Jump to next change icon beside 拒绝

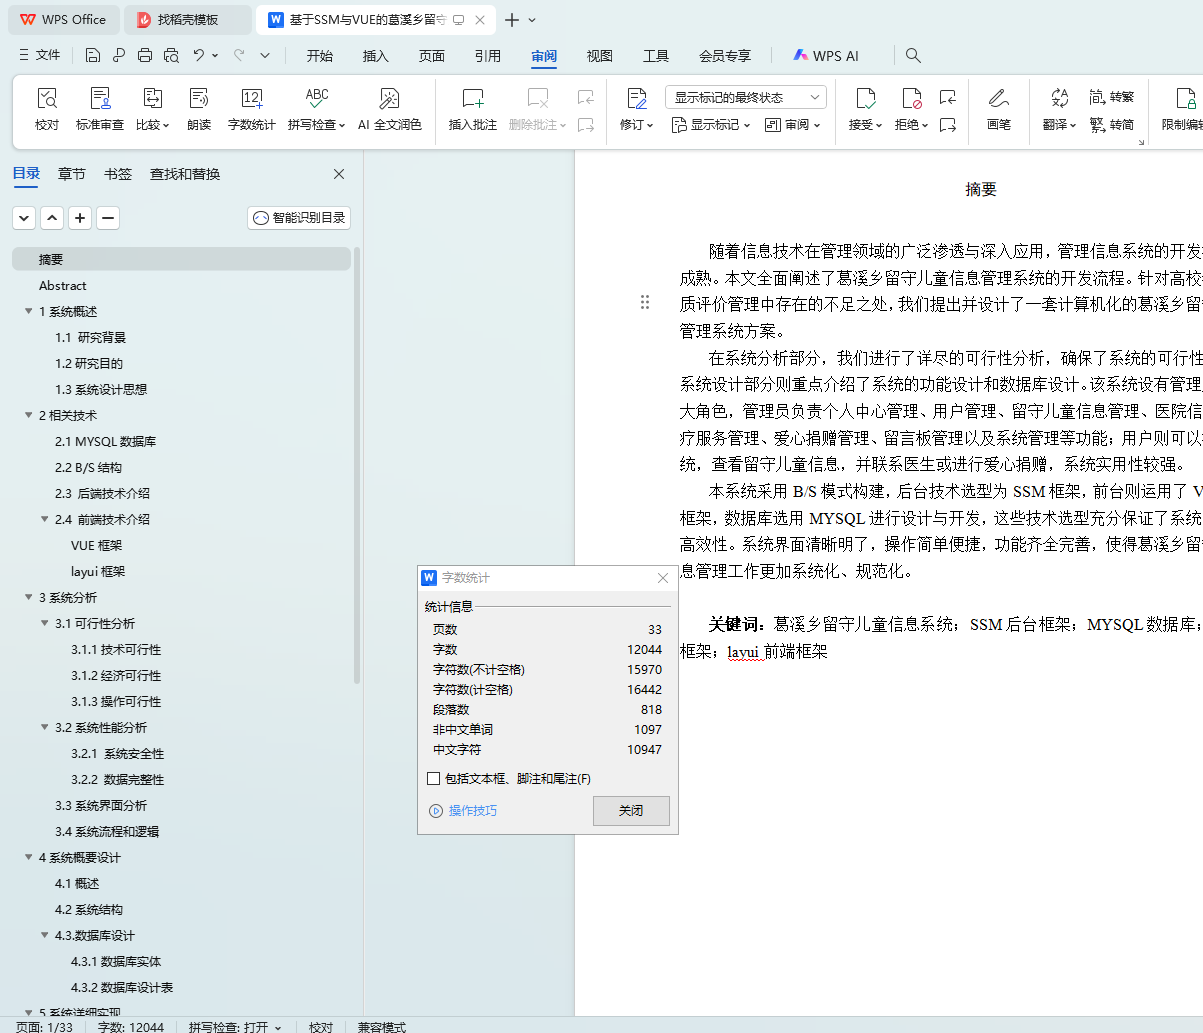pyautogui.click(x=948, y=125)
